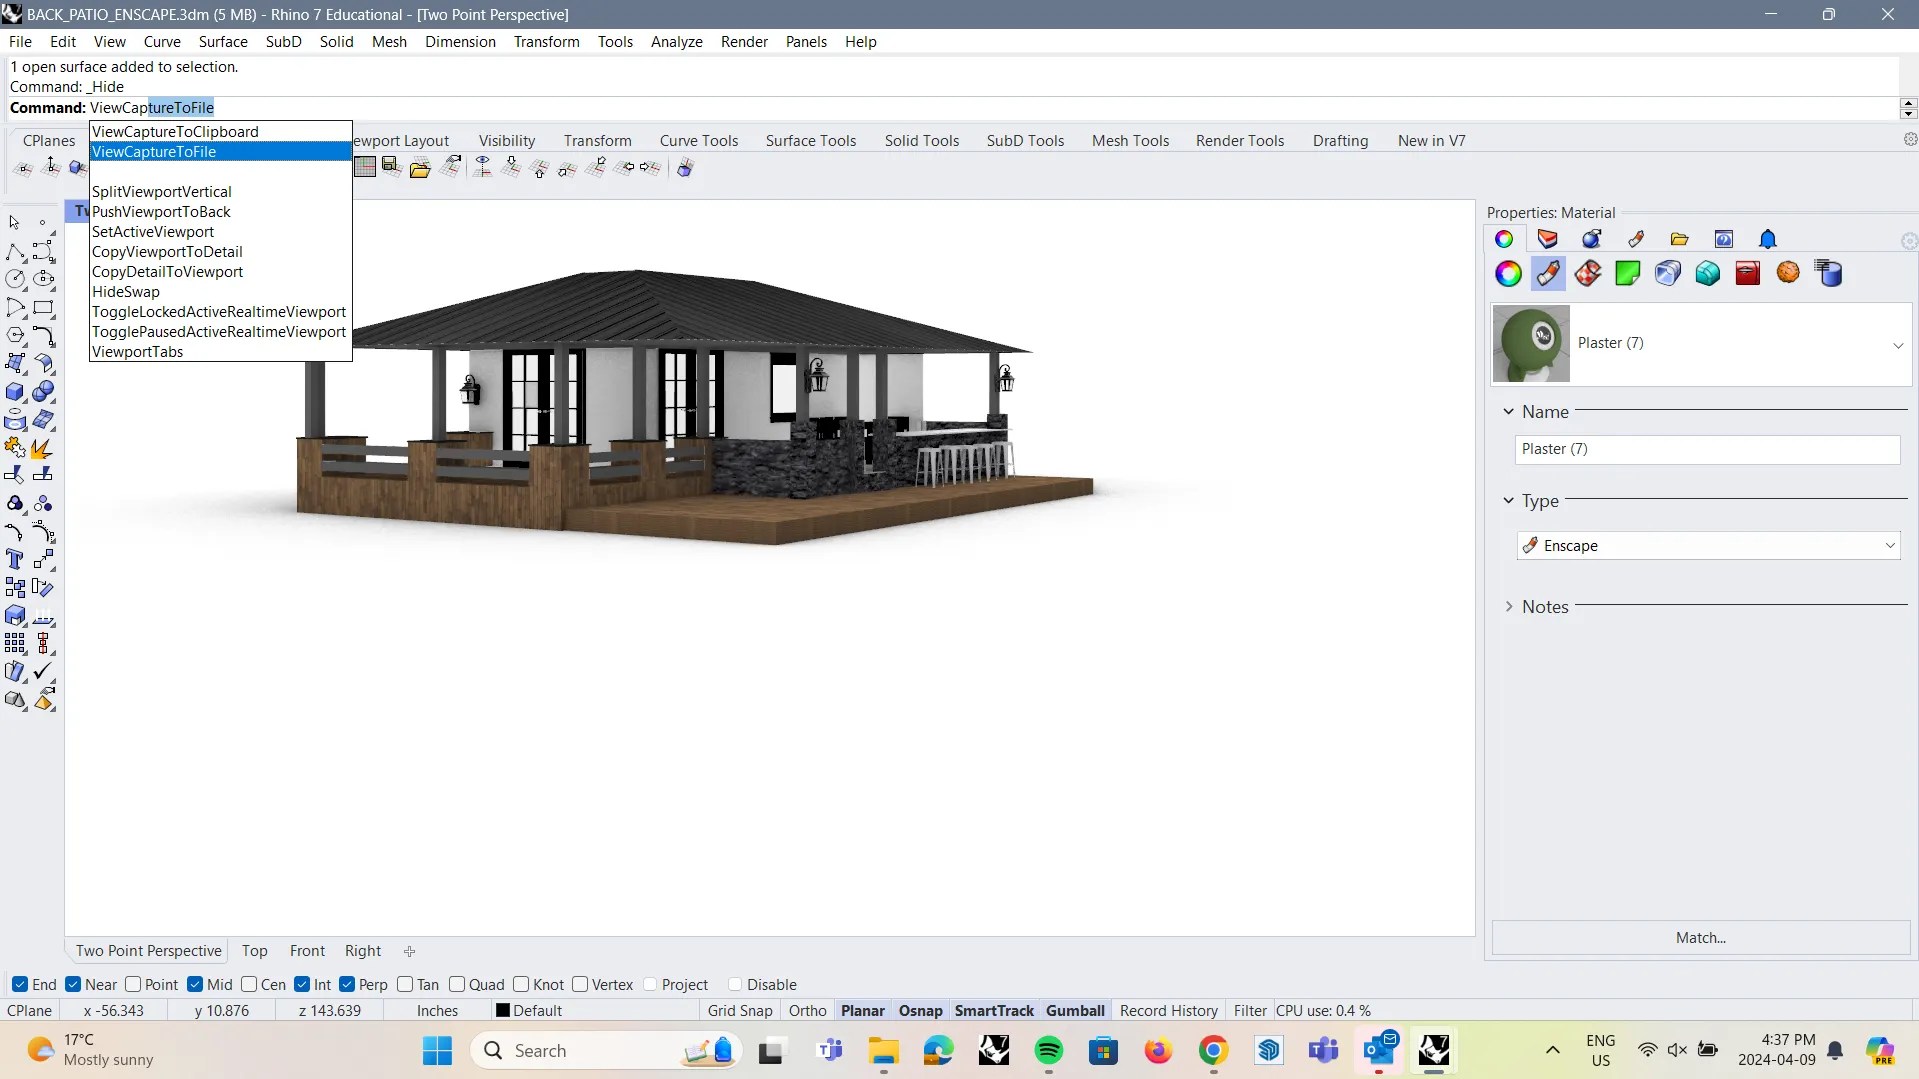Collapse the Name section

pos(1508,411)
